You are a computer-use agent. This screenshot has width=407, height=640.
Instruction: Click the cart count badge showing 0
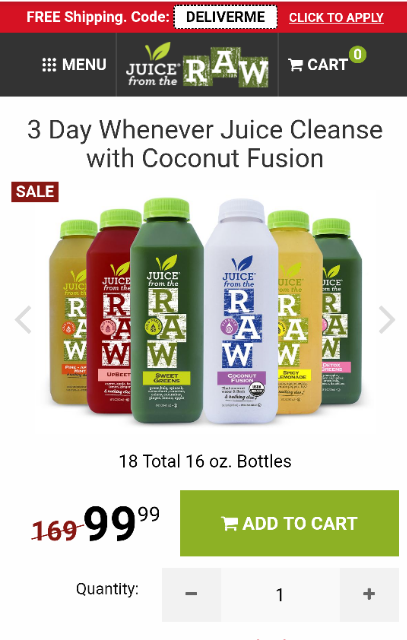(x=357, y=54)
